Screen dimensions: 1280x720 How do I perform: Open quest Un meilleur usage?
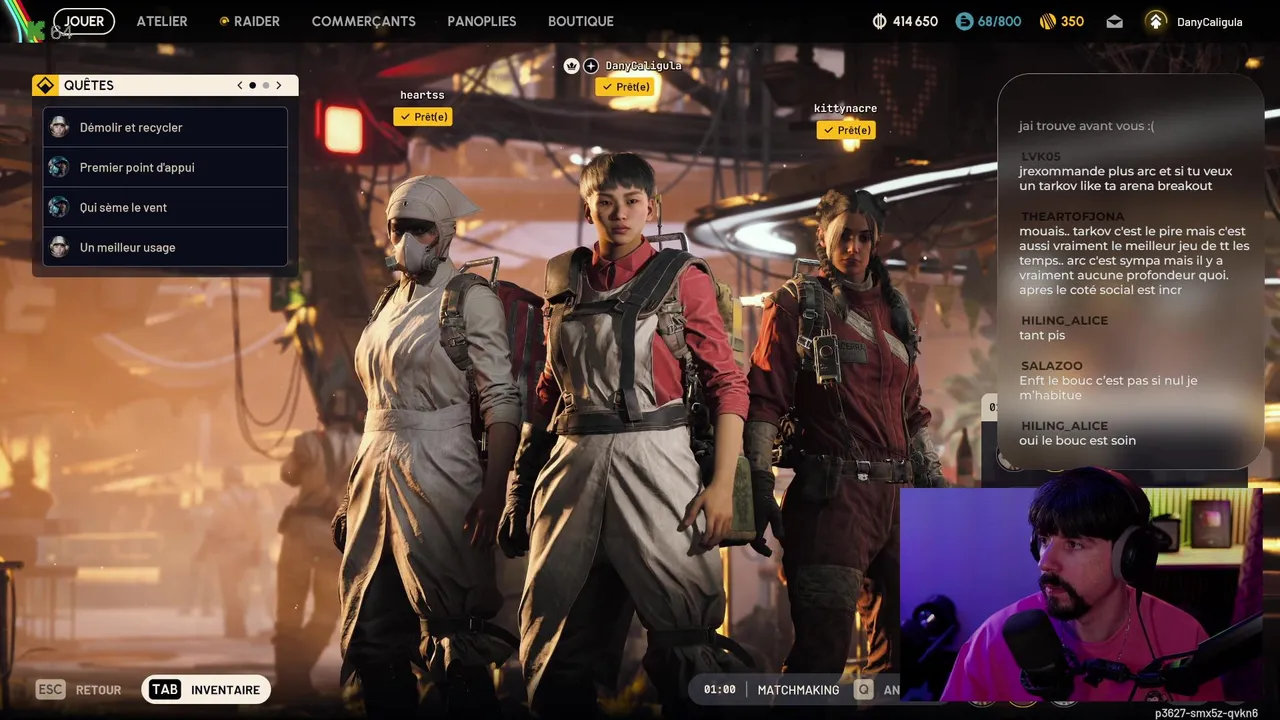166,247
